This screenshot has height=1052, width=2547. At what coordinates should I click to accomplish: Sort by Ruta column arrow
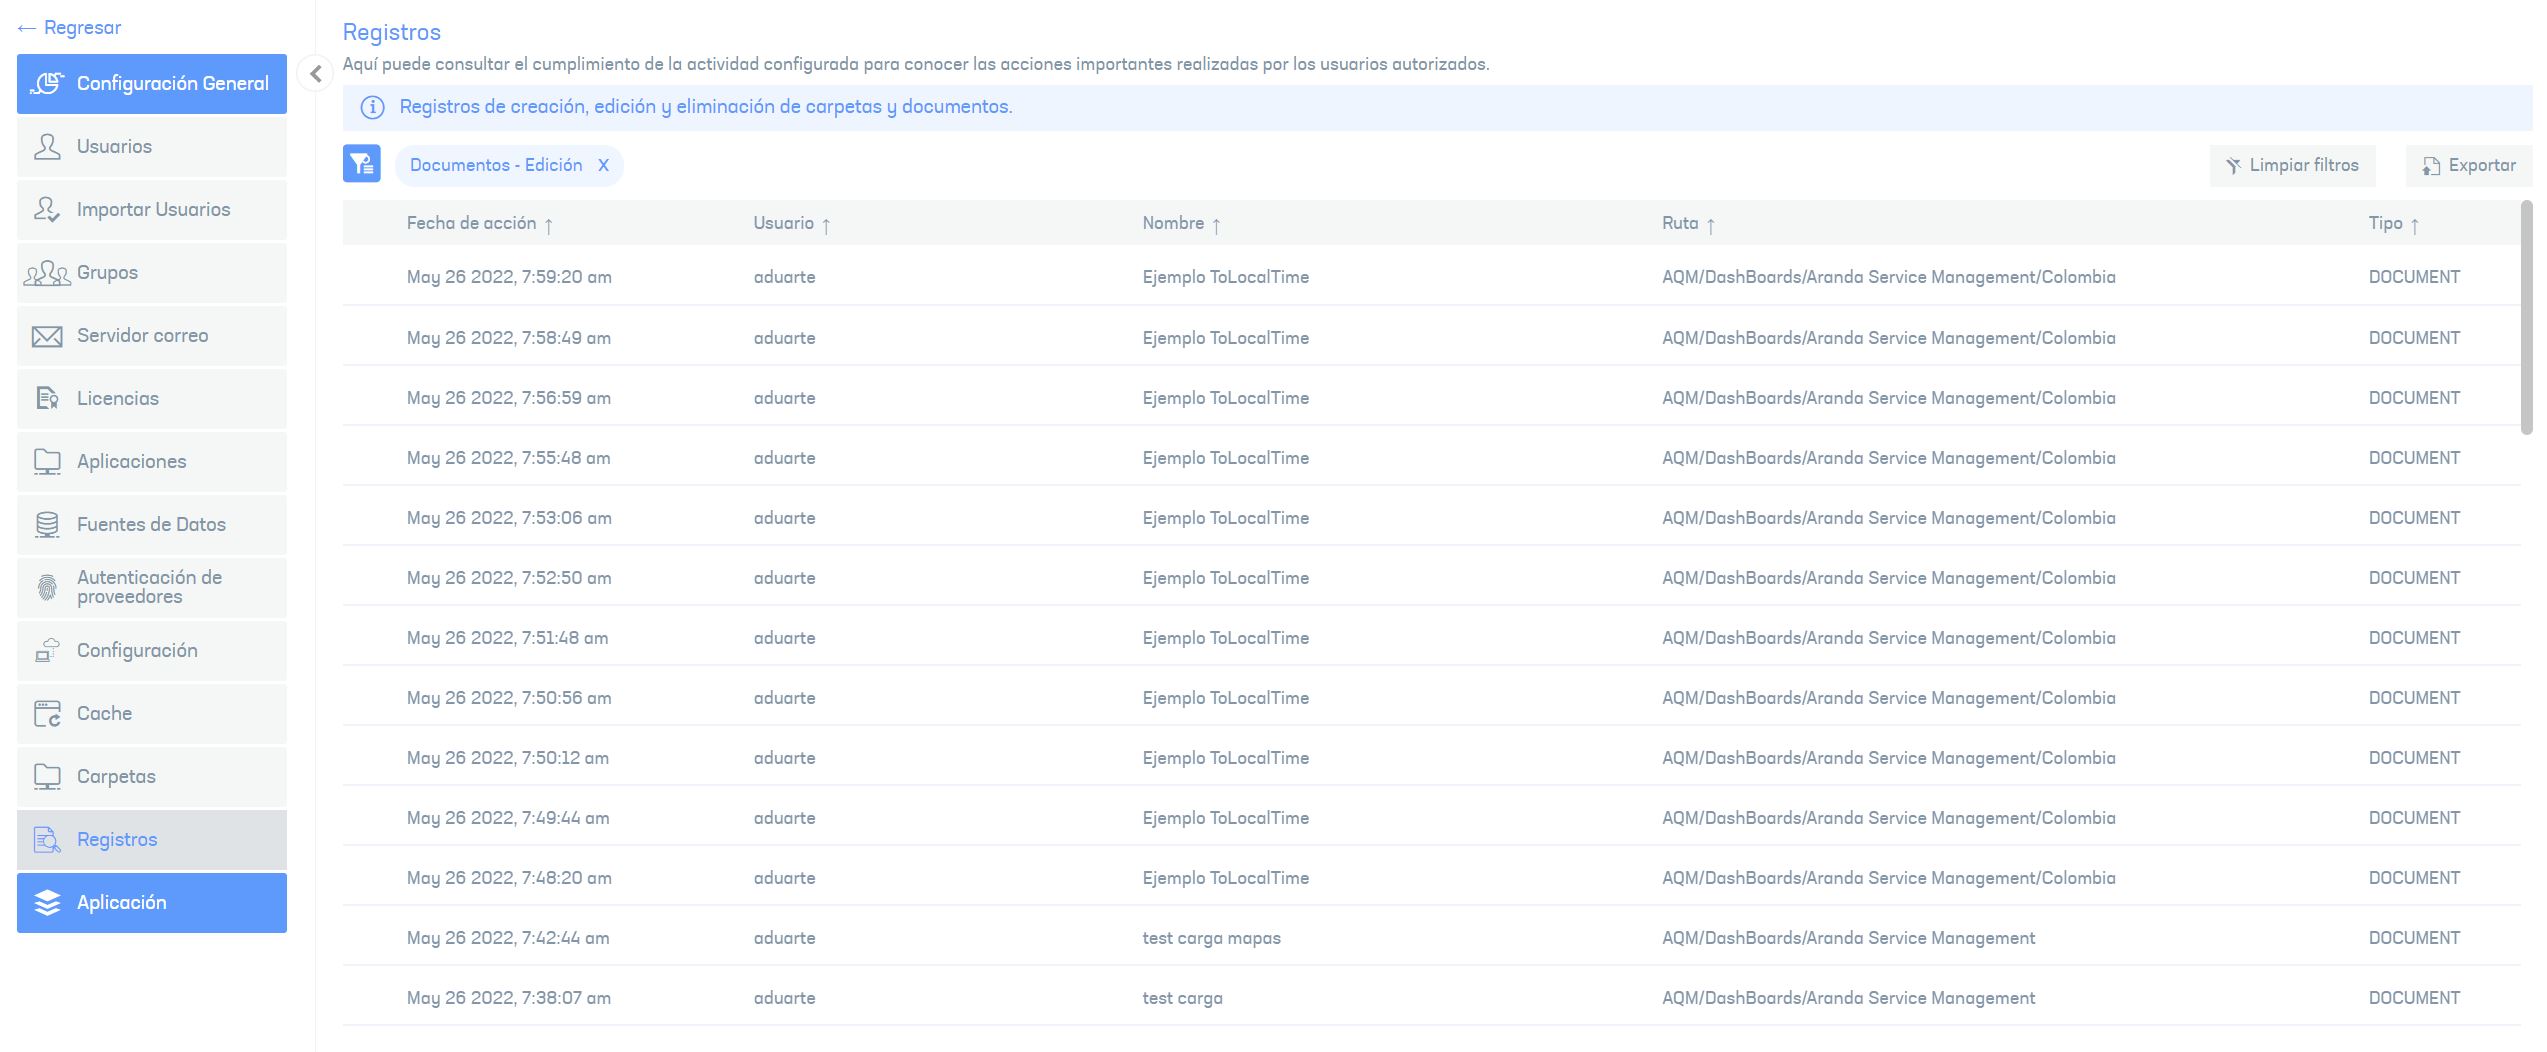coord(1711,225)
